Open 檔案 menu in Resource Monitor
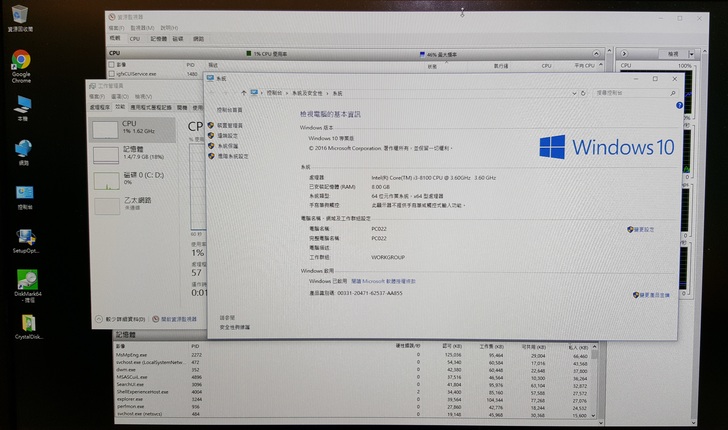Screen dimensions: 728x430 (x=116, y=28)
